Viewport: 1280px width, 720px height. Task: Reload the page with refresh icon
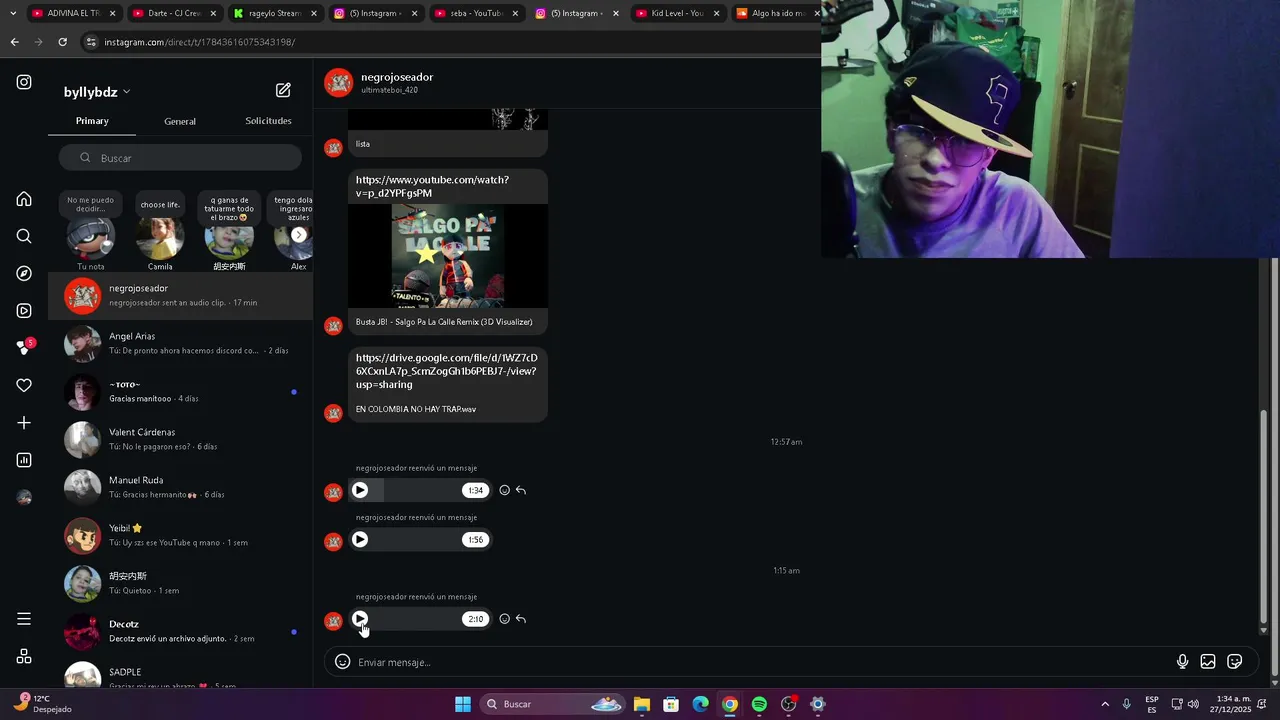[62, 42]
